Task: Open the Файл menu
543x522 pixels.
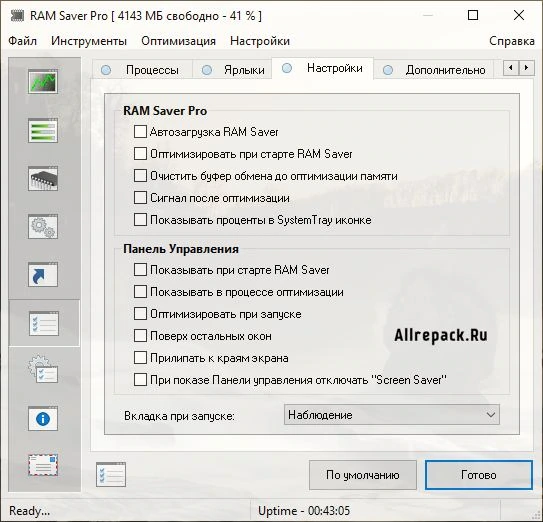Action: point(23,41)
